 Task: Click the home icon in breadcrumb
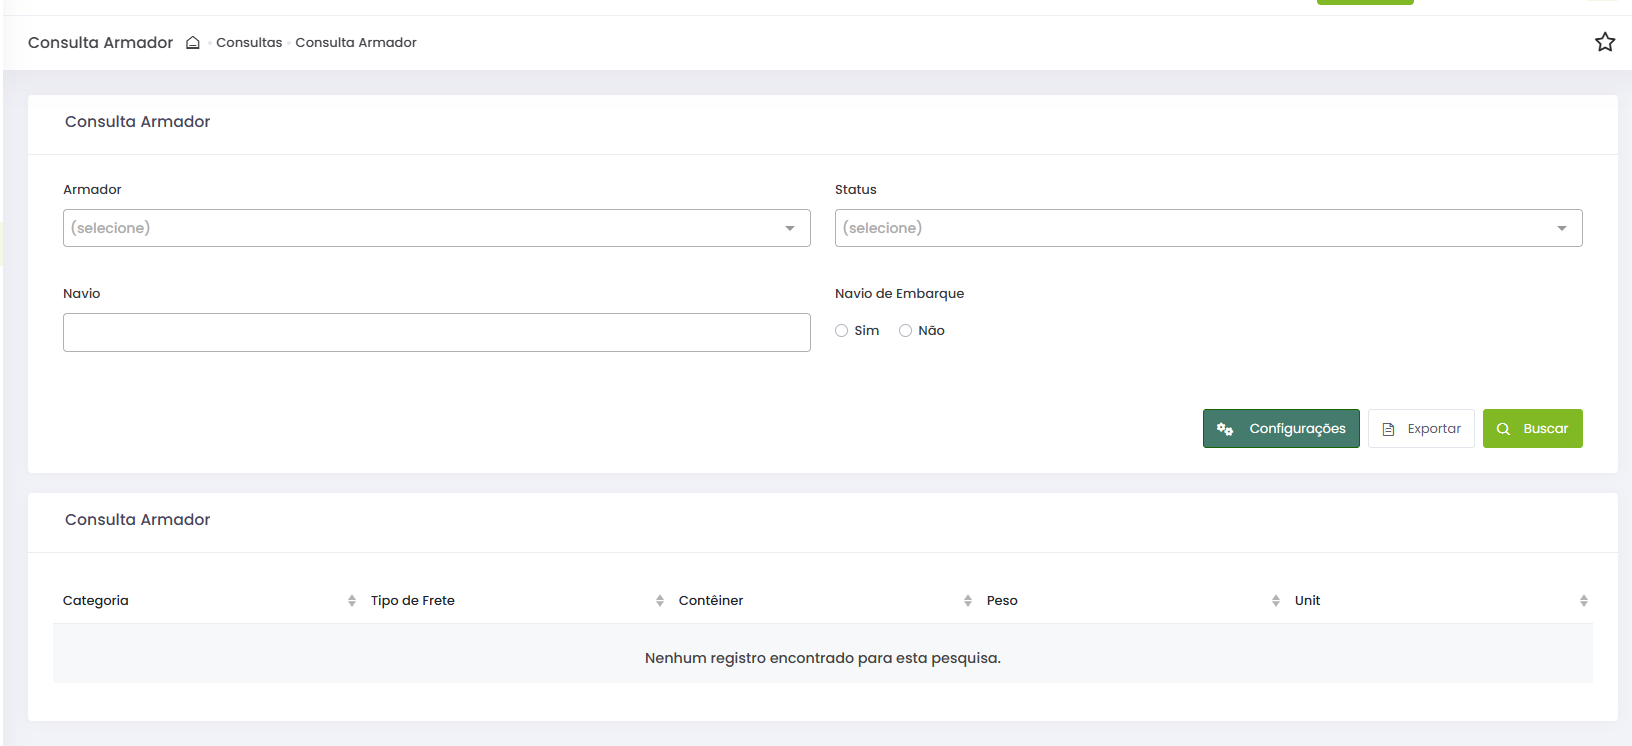[x=193, y=42]
